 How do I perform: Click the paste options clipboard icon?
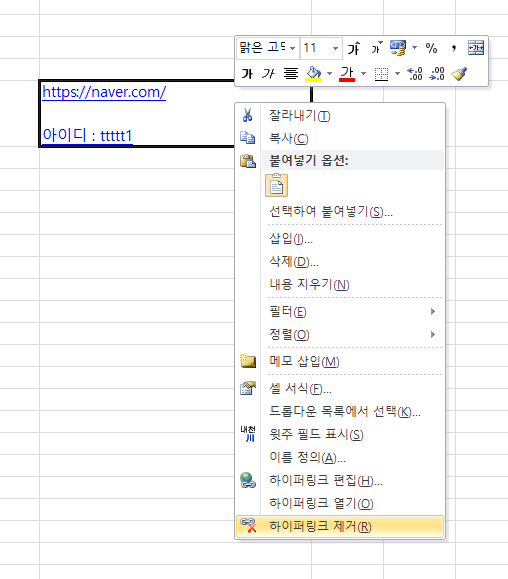(248, 161)
